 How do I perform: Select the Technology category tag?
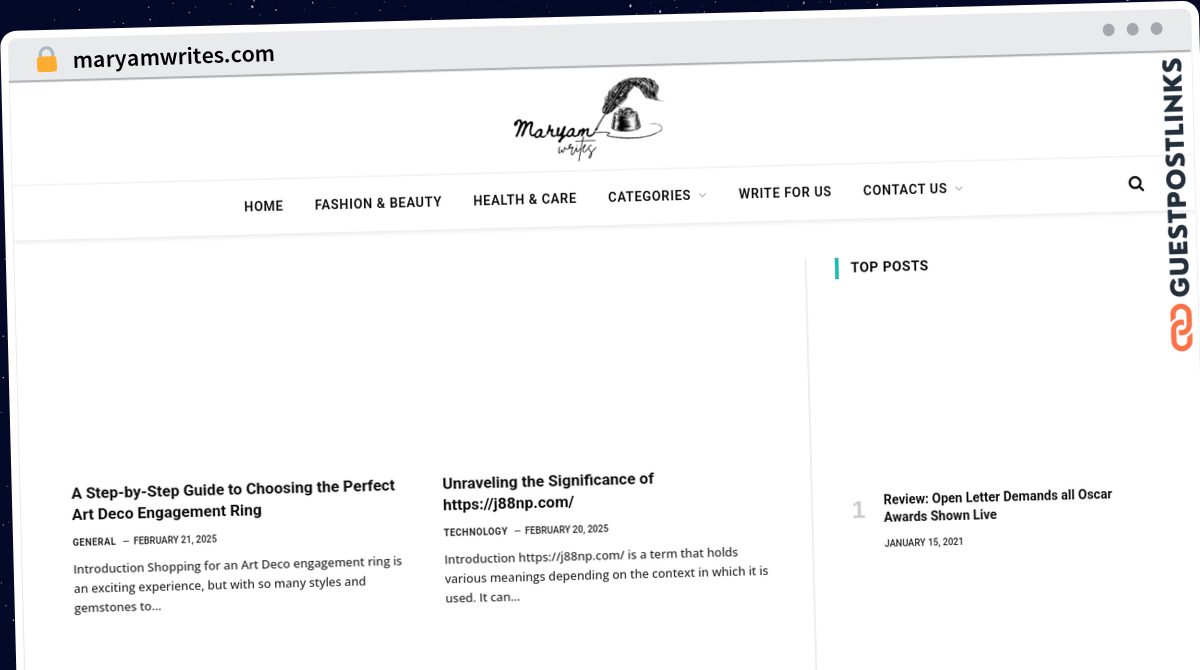[476, 532]
